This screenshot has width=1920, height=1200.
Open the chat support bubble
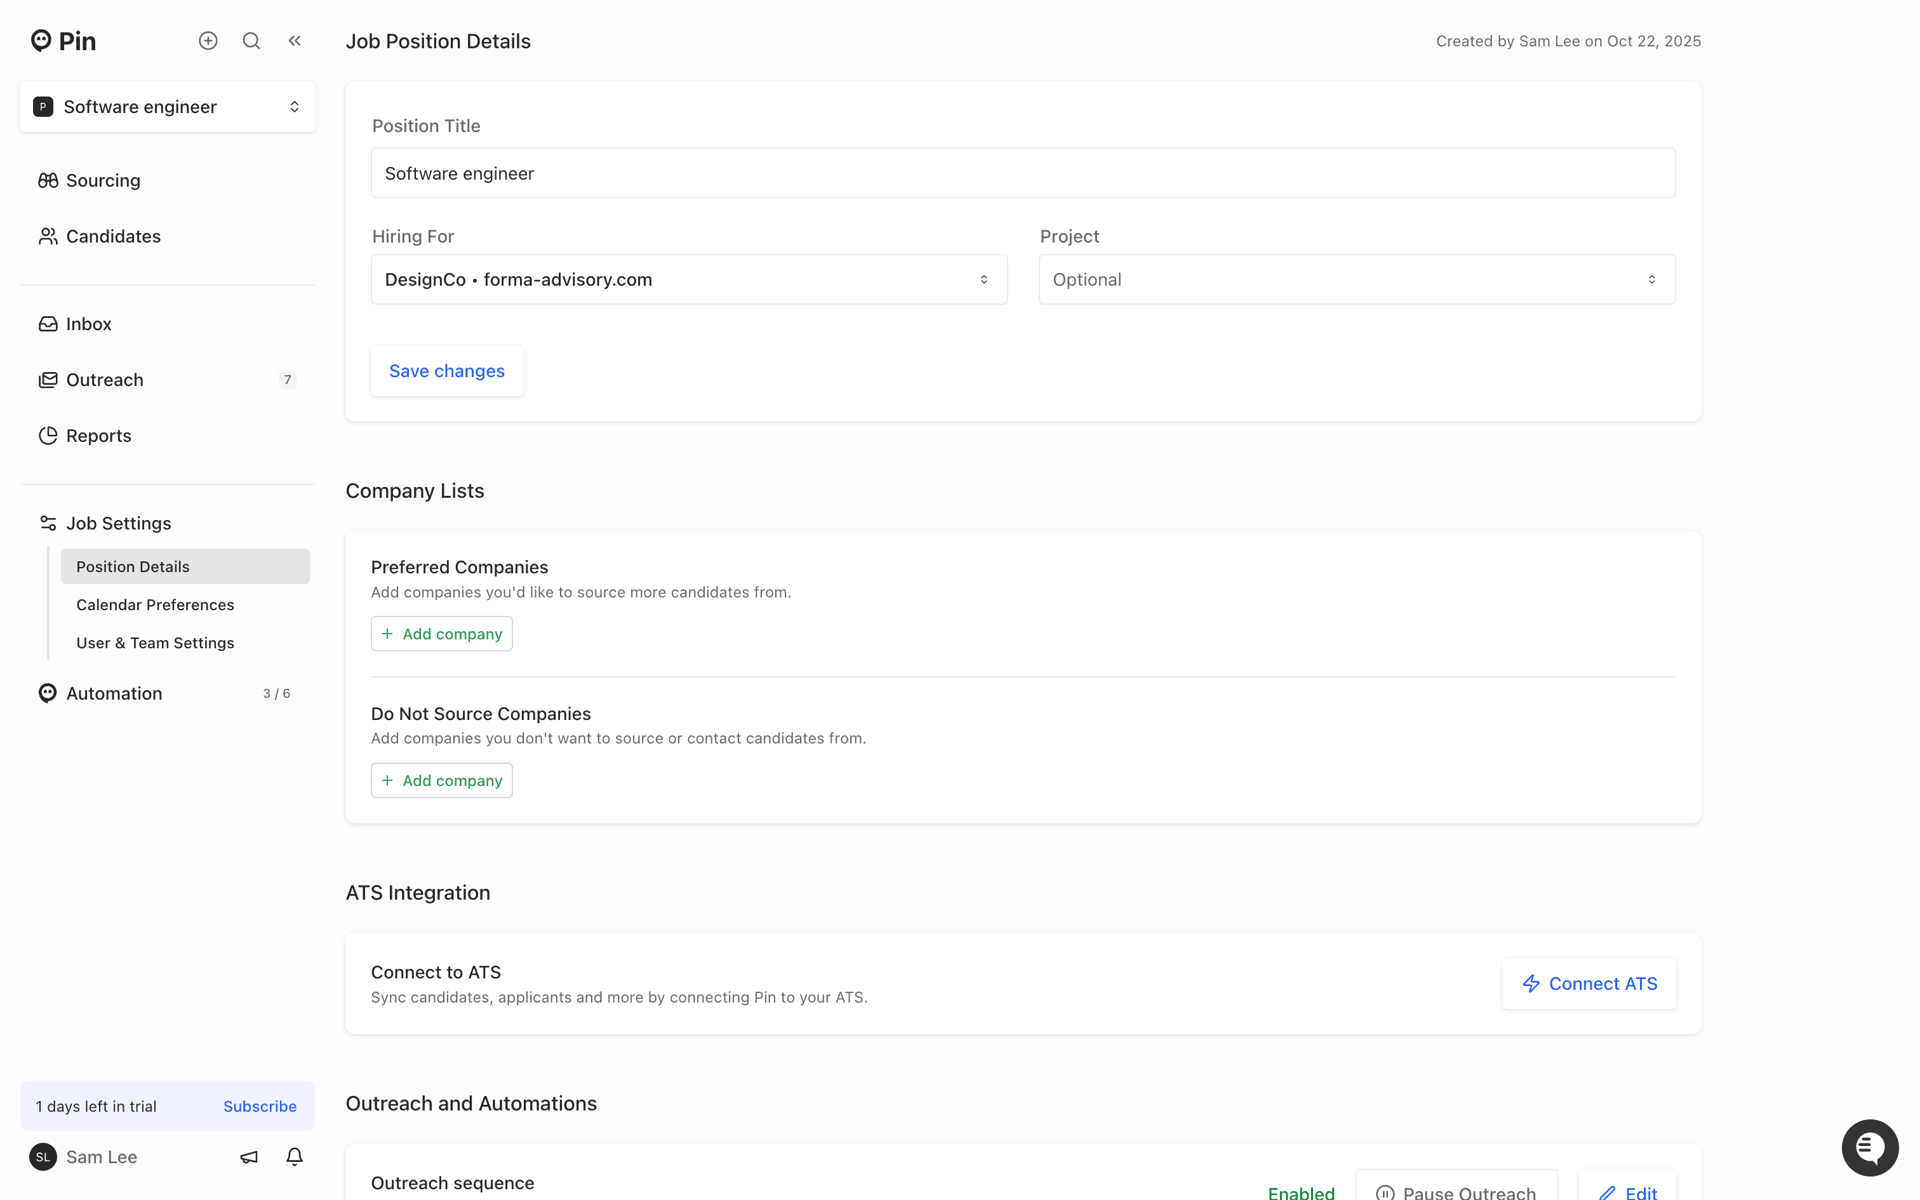(x=1870, y=1148)
